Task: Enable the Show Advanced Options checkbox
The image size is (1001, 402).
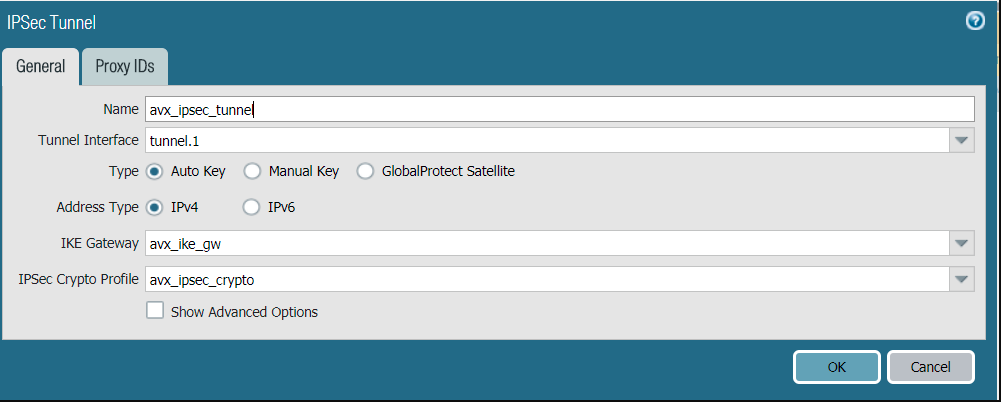Action: click(154, 311)
